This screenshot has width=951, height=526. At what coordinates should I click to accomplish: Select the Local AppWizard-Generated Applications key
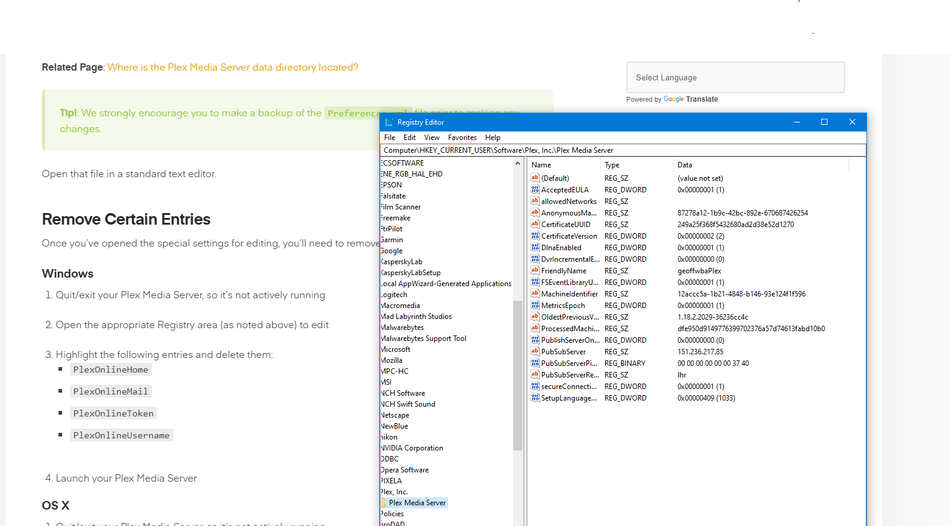click(446, 284)
